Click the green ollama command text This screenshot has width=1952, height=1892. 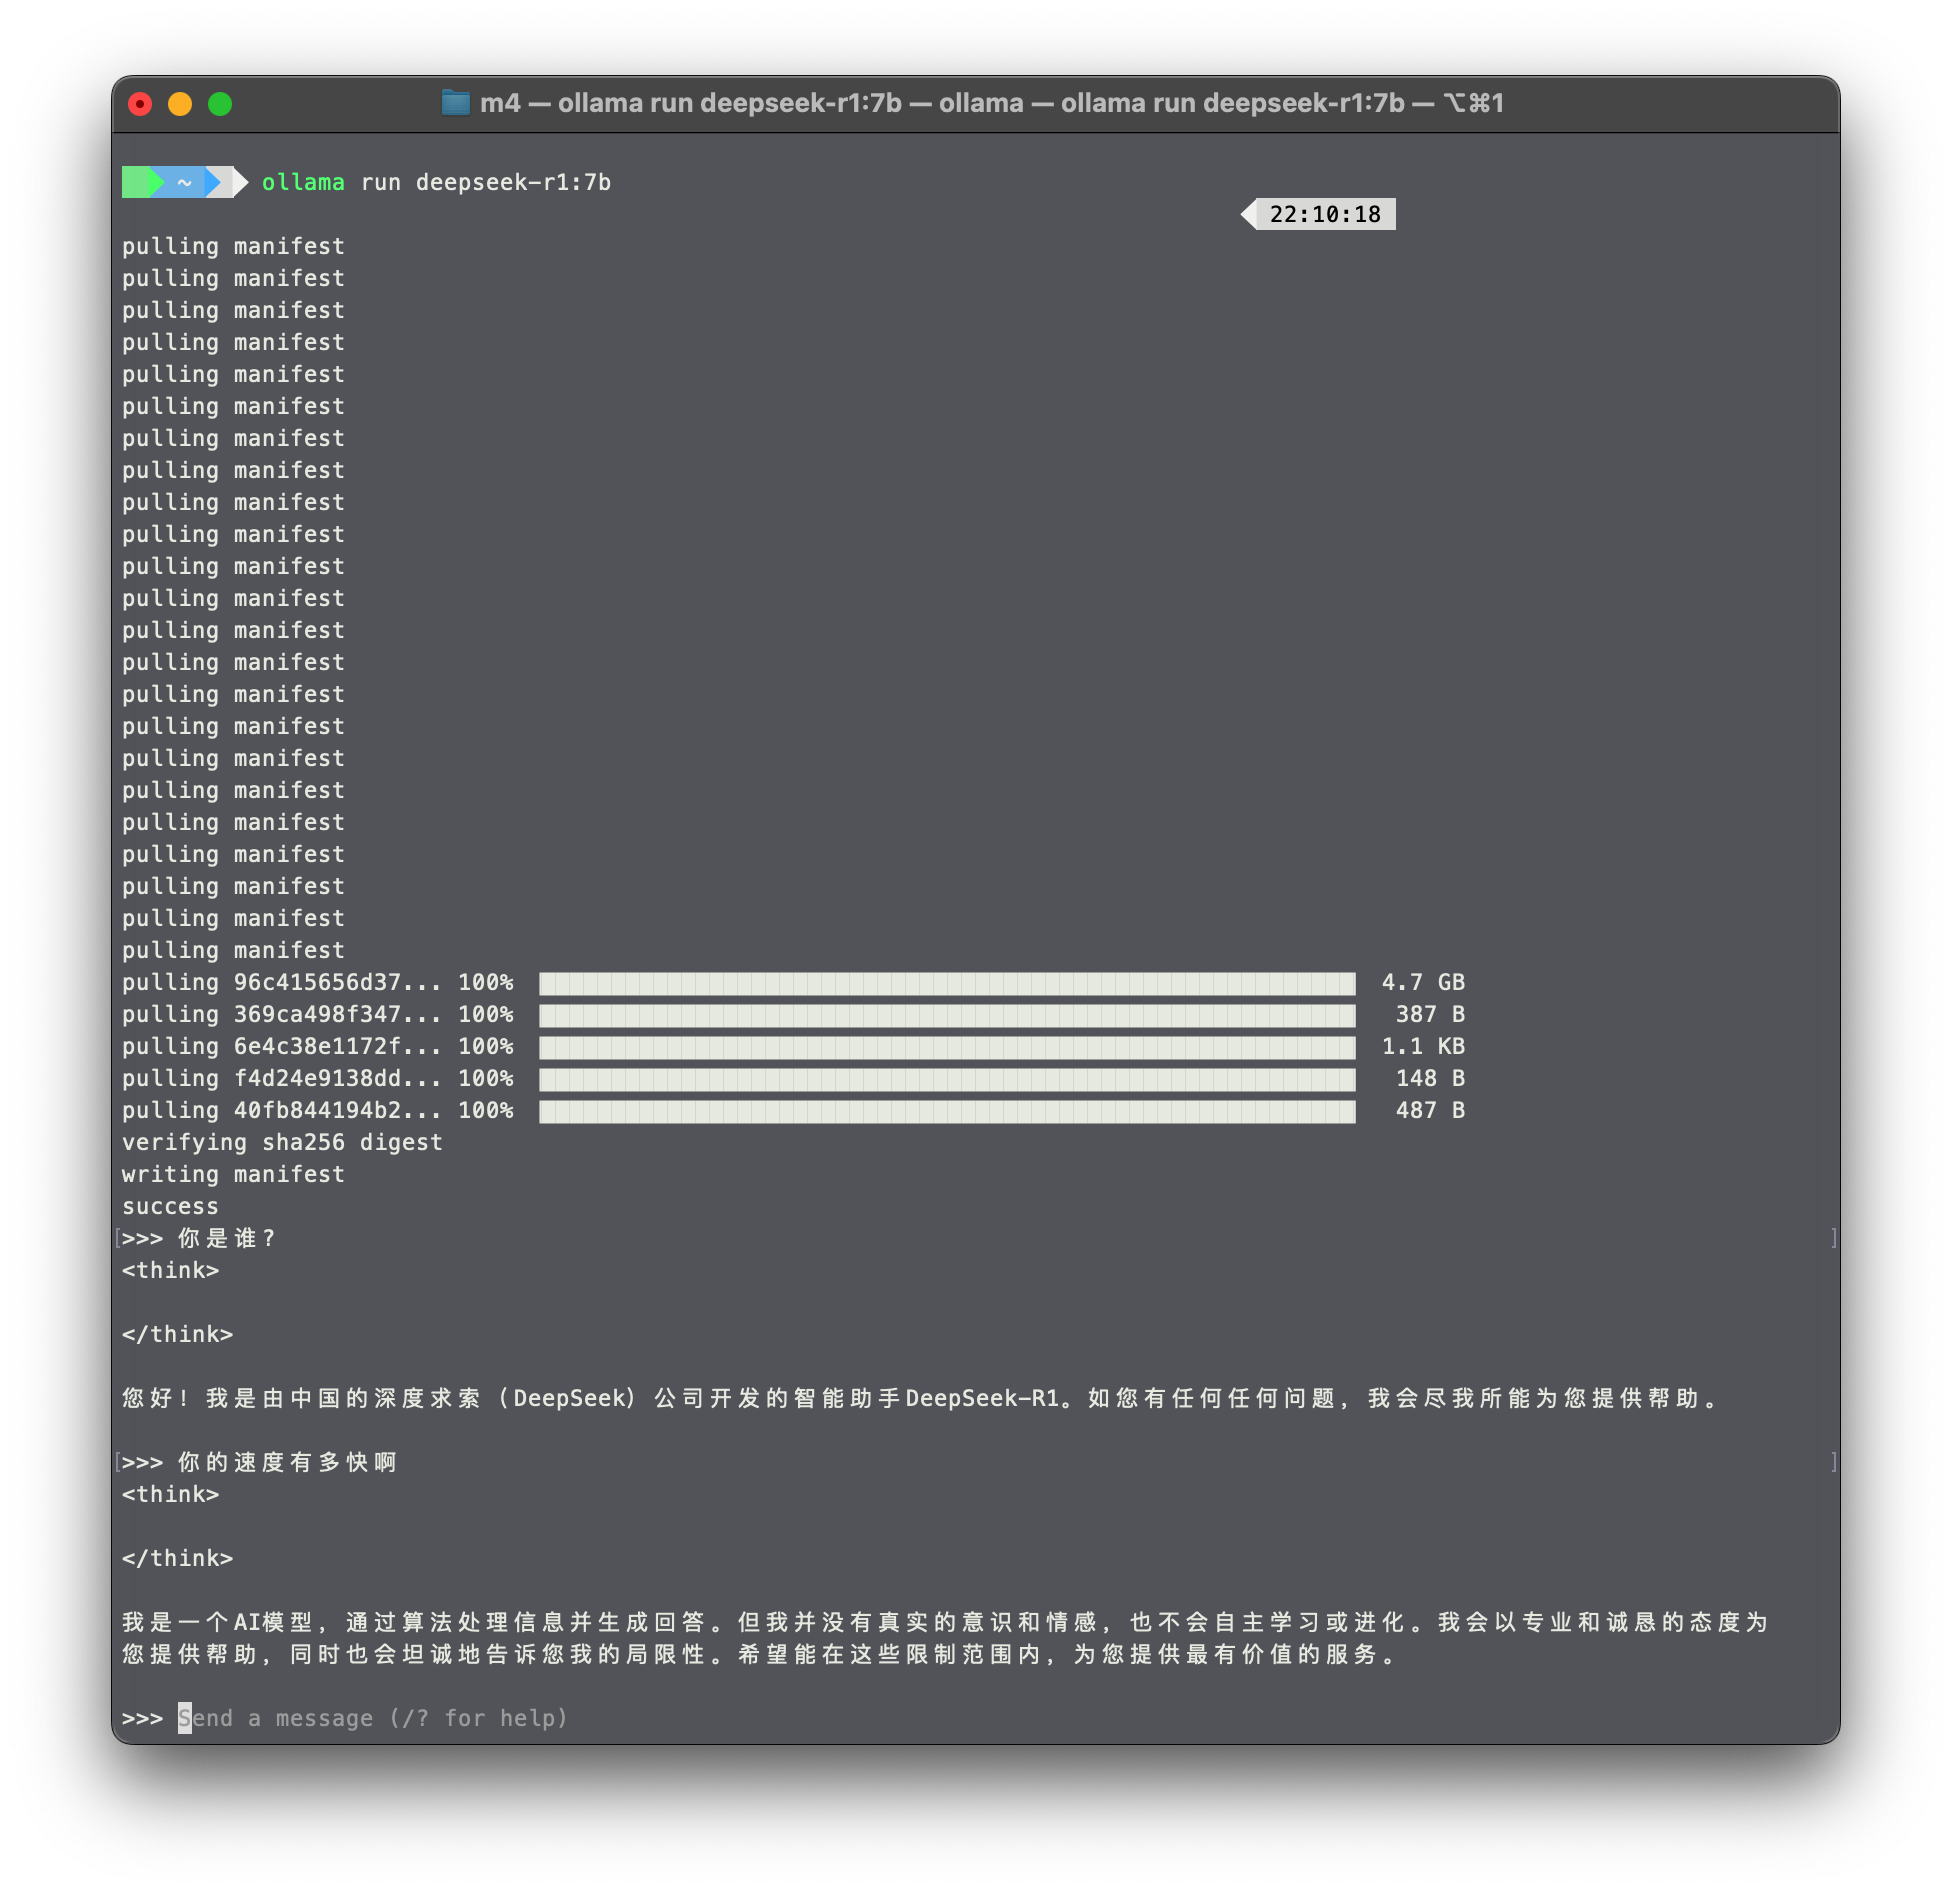point(302,182)
